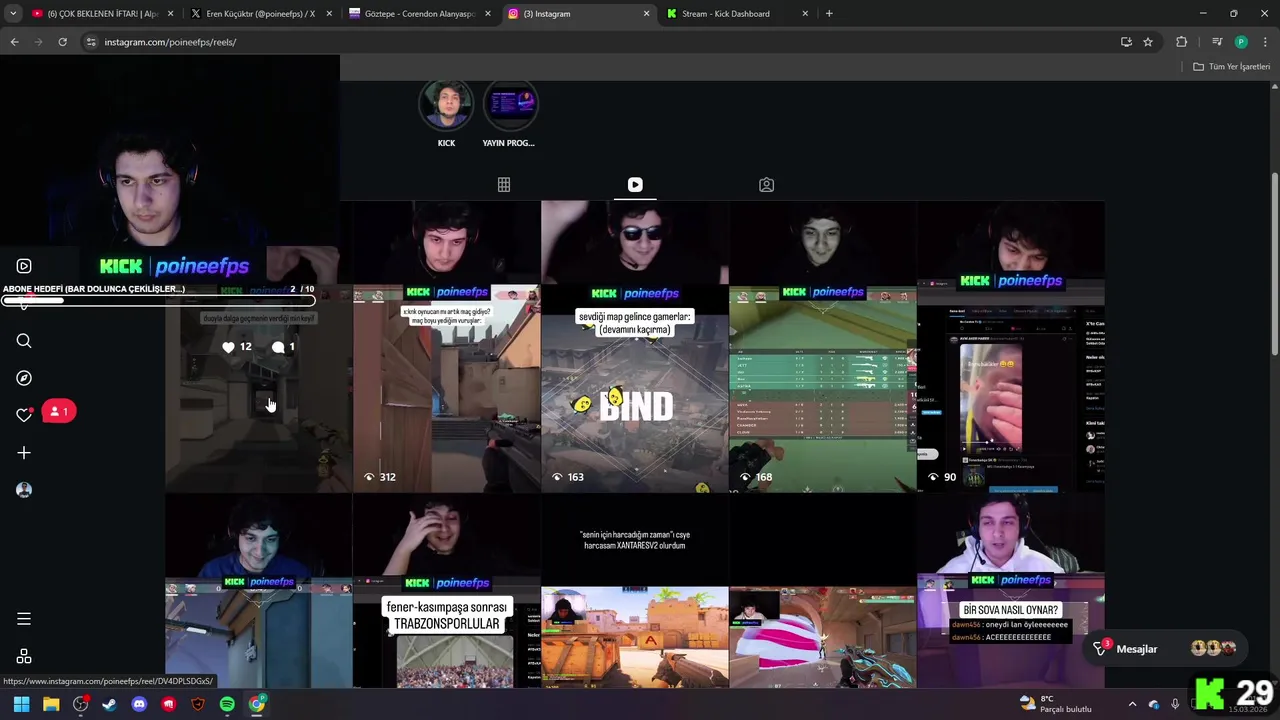Open the BIND reel with 163 views

pos(635,346)
